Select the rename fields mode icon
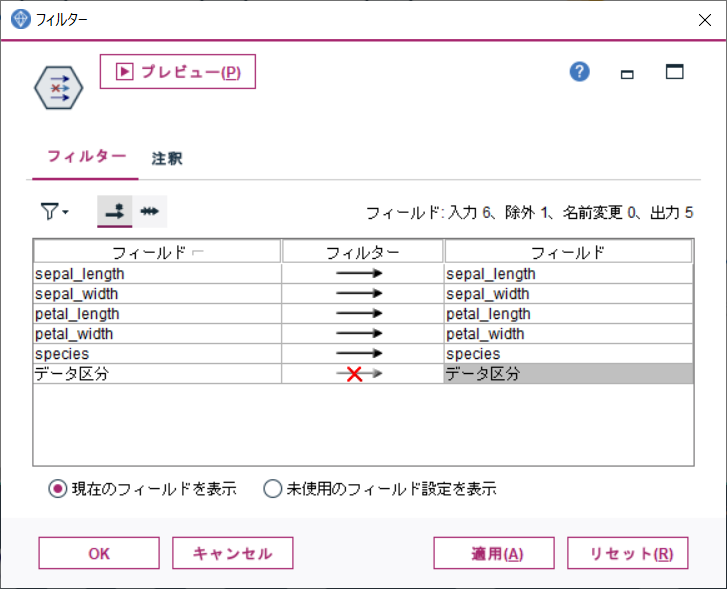727x589 pixels. click(x=149, y=211)
